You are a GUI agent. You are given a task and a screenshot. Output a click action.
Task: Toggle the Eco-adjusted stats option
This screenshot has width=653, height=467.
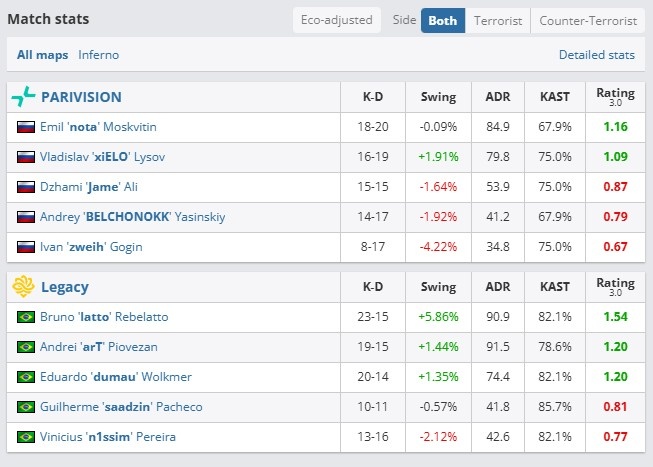click(x=336, y=20)
